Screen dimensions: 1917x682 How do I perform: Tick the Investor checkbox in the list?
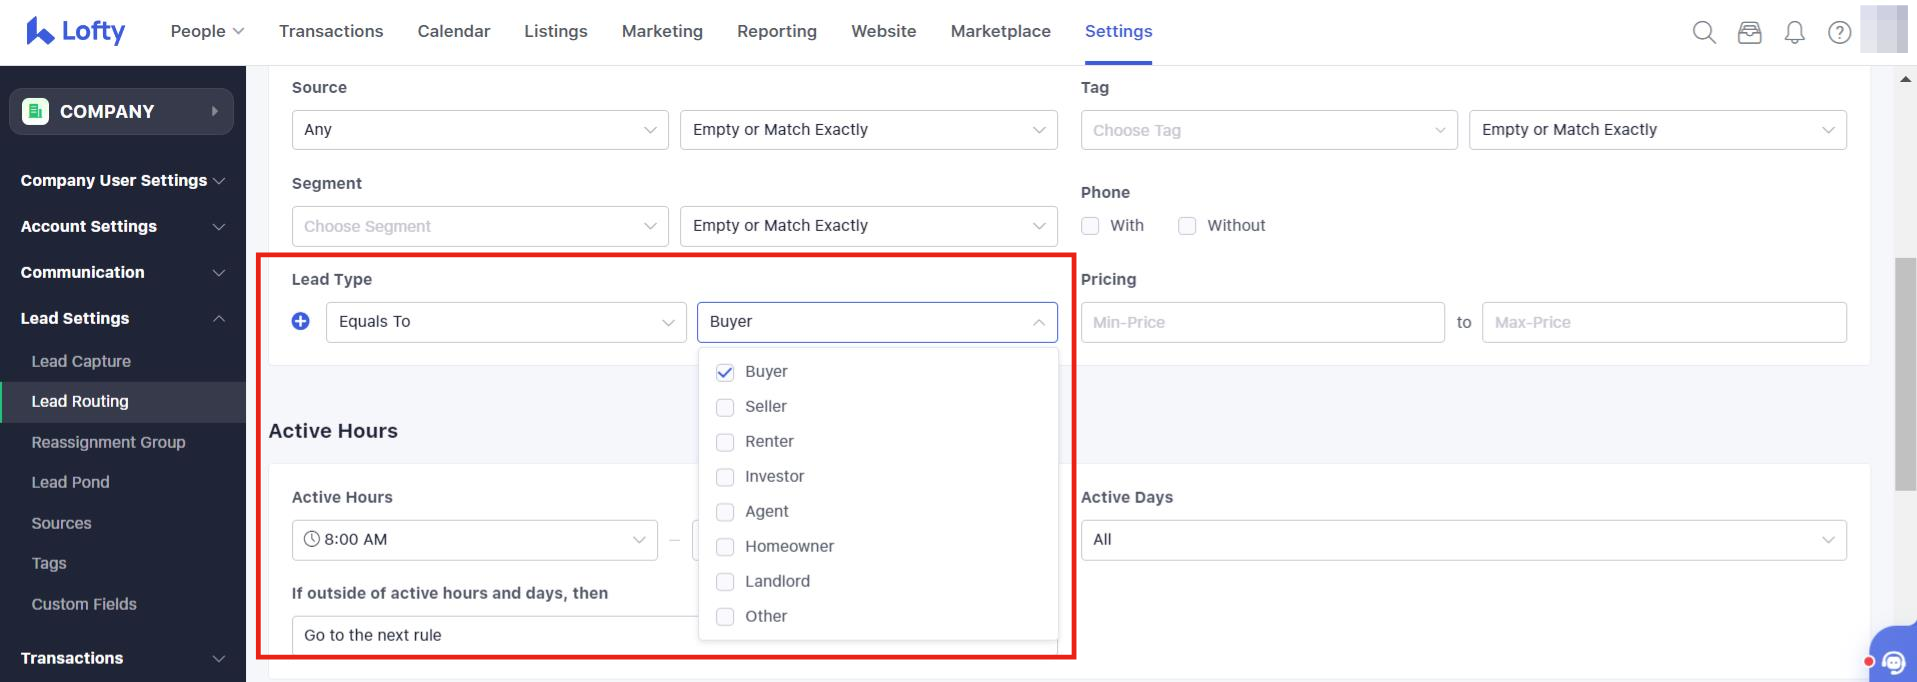point(725,477)
